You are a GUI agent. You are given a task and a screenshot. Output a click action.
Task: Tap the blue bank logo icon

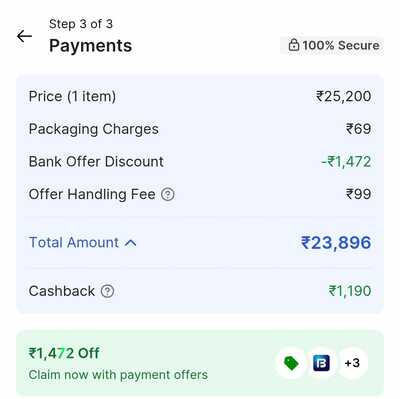(321, 363)
